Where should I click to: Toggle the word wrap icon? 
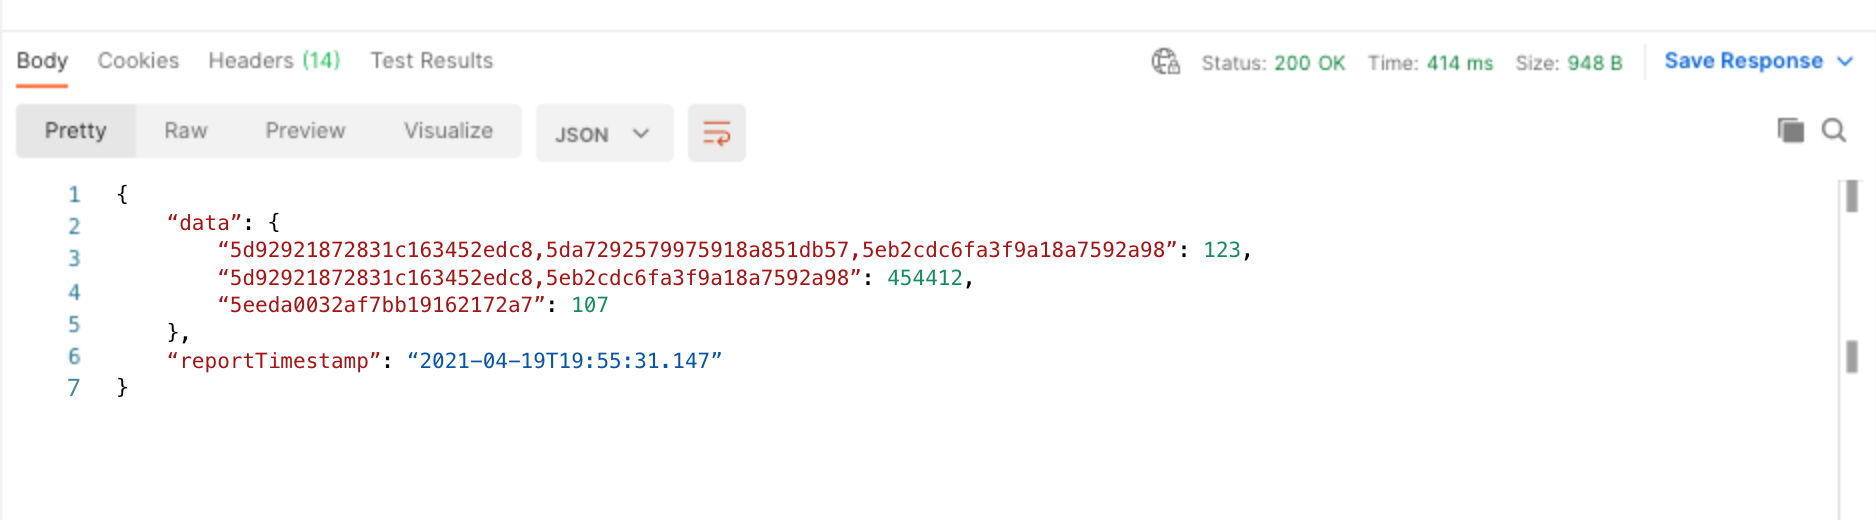click(716, 133)
